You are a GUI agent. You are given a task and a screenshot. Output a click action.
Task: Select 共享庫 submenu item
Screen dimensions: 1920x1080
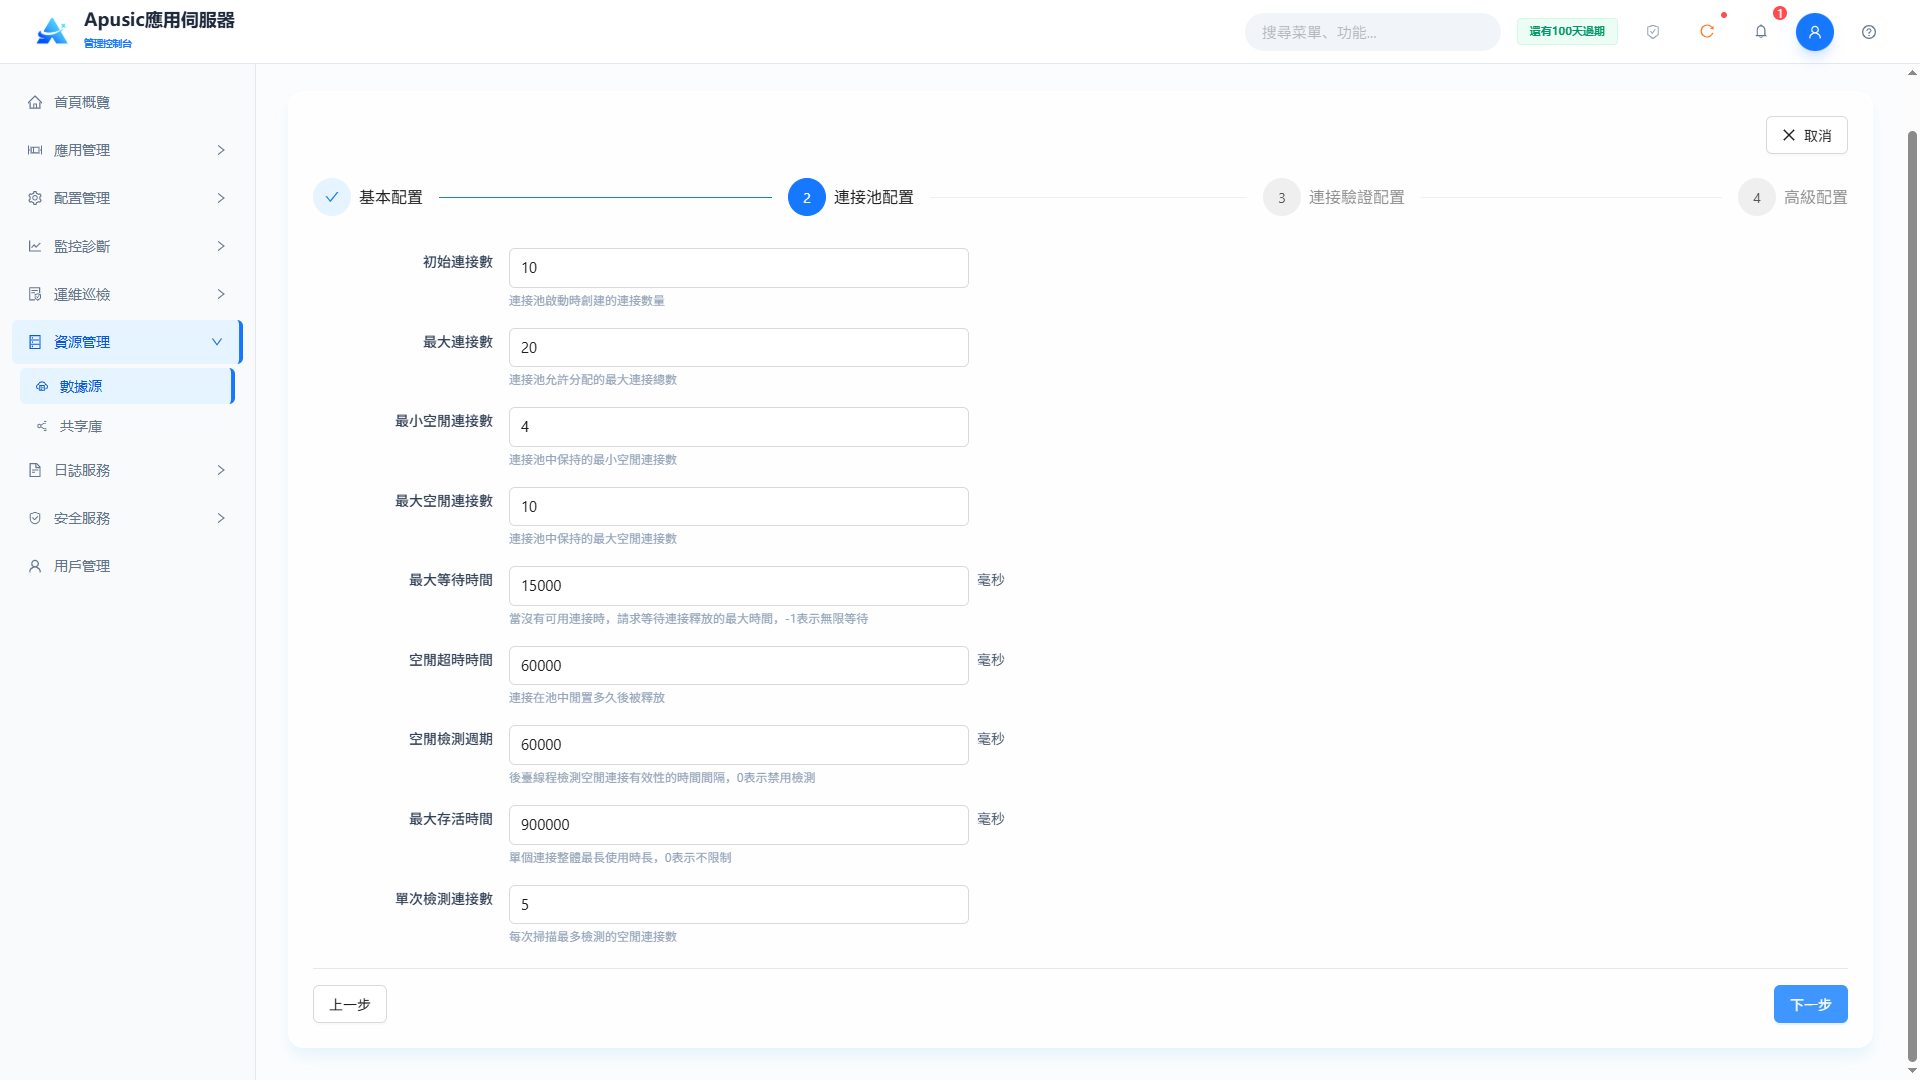point(126,426)
